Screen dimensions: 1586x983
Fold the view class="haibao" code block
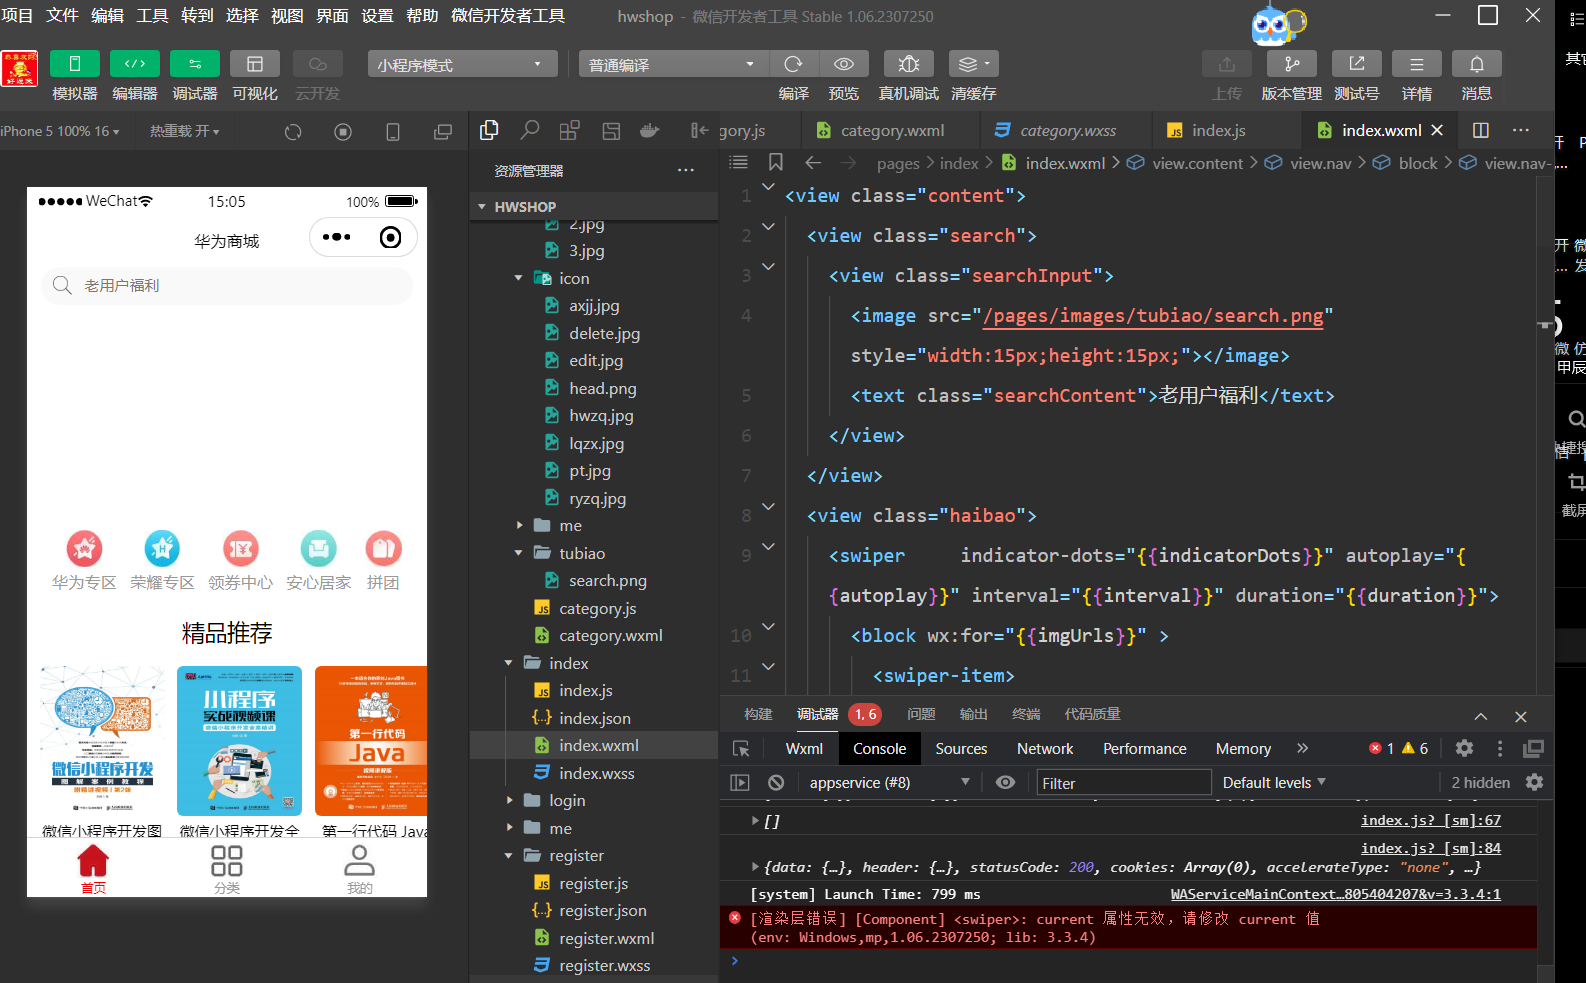[x=768, y=507]
